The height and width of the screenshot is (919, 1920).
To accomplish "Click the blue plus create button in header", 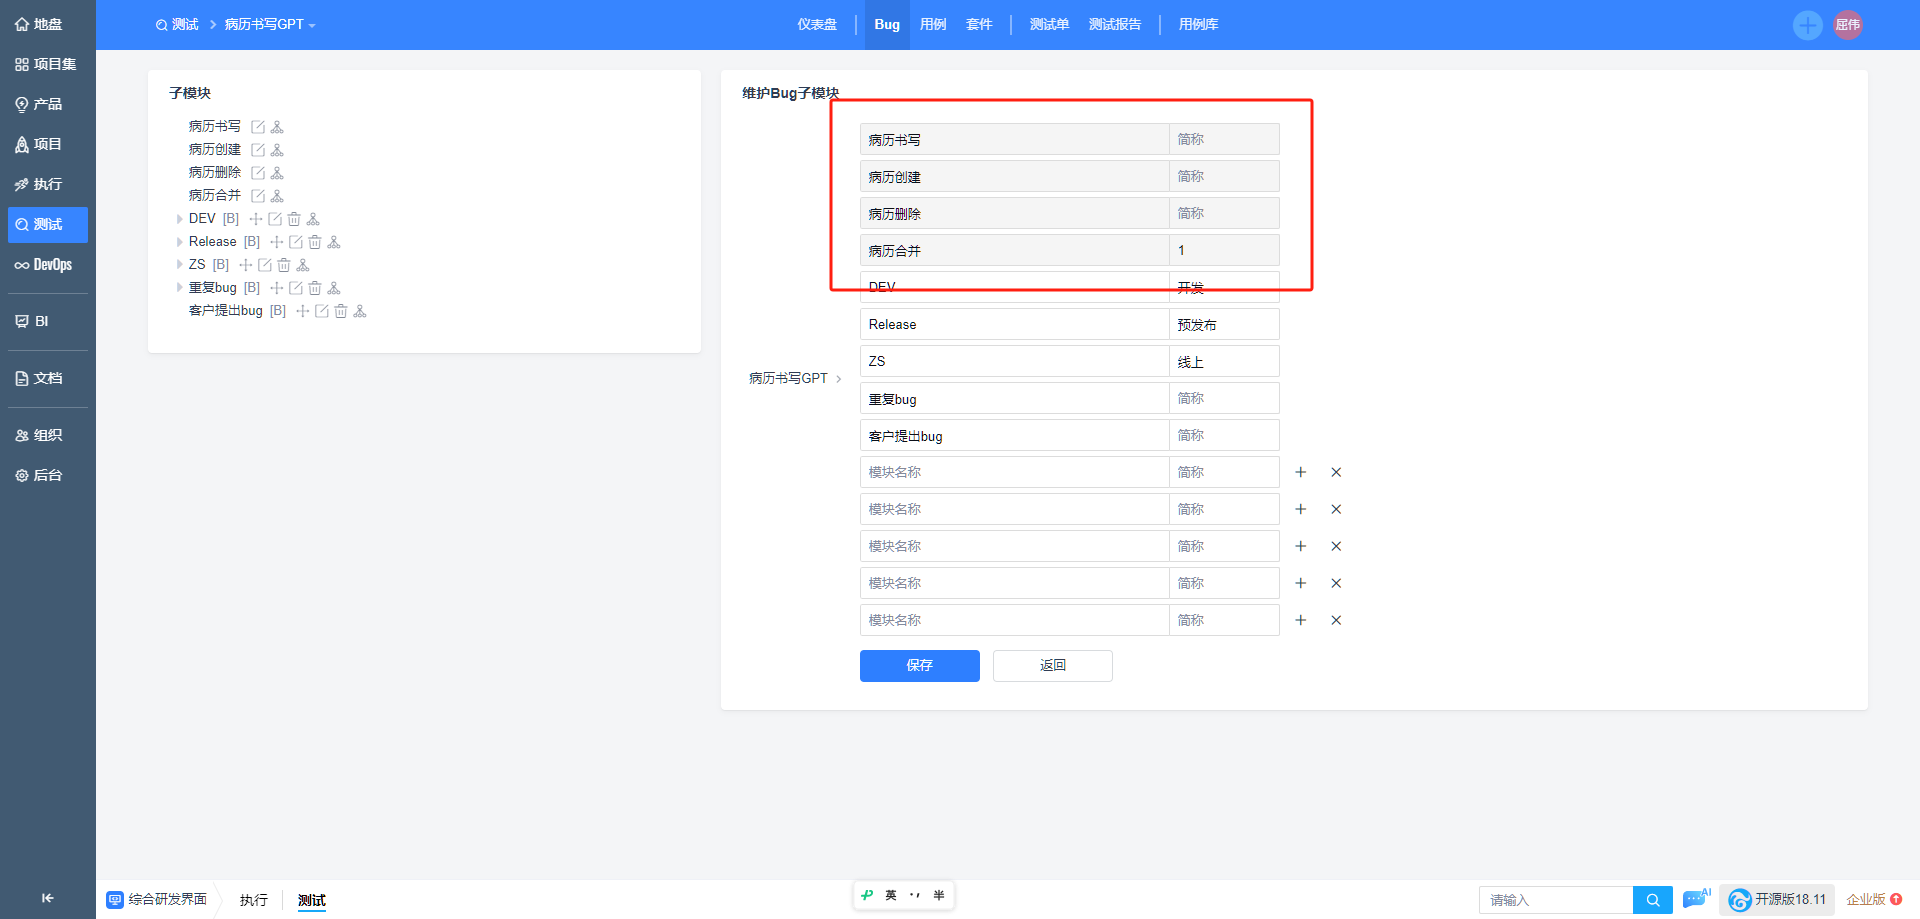I will click(x=1807, y=25).
